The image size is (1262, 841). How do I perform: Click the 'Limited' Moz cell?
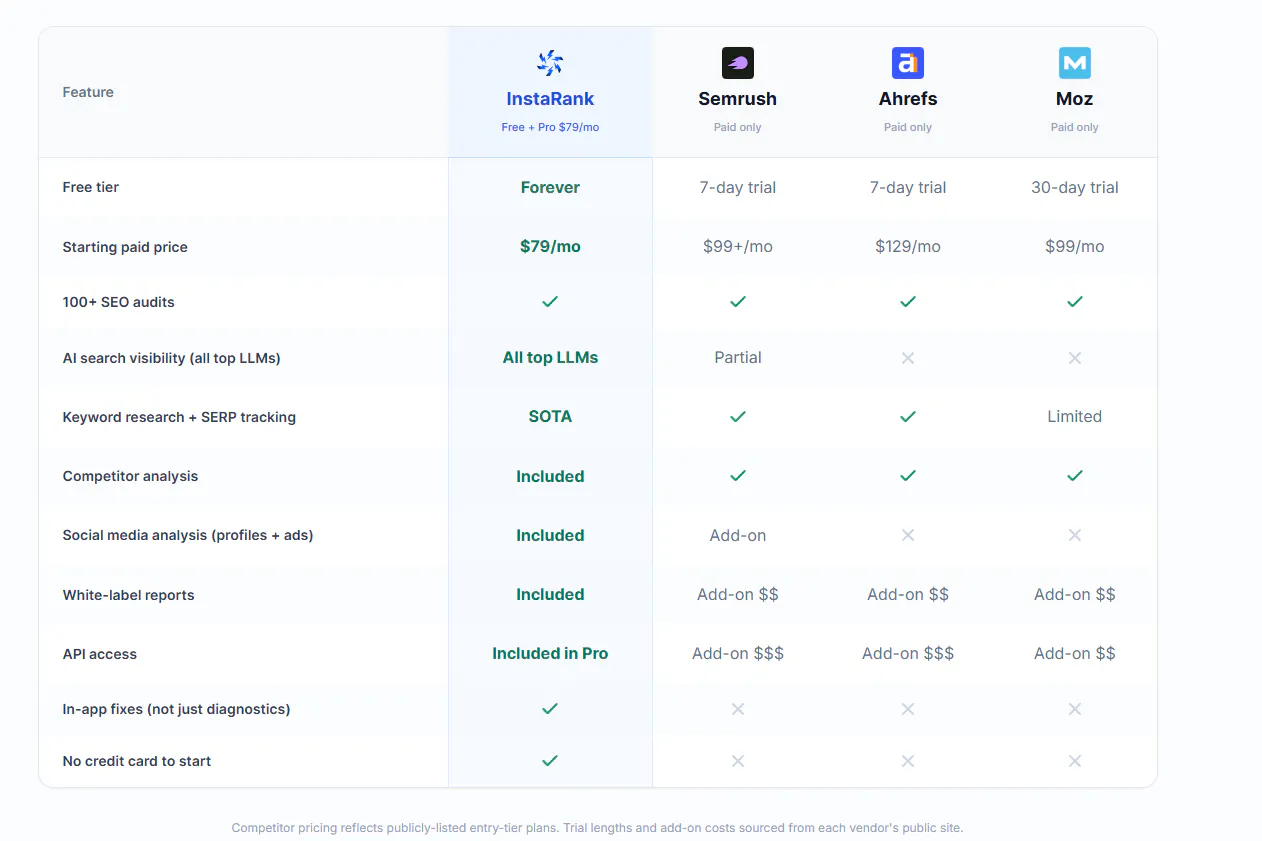(x=1075, y=416)
